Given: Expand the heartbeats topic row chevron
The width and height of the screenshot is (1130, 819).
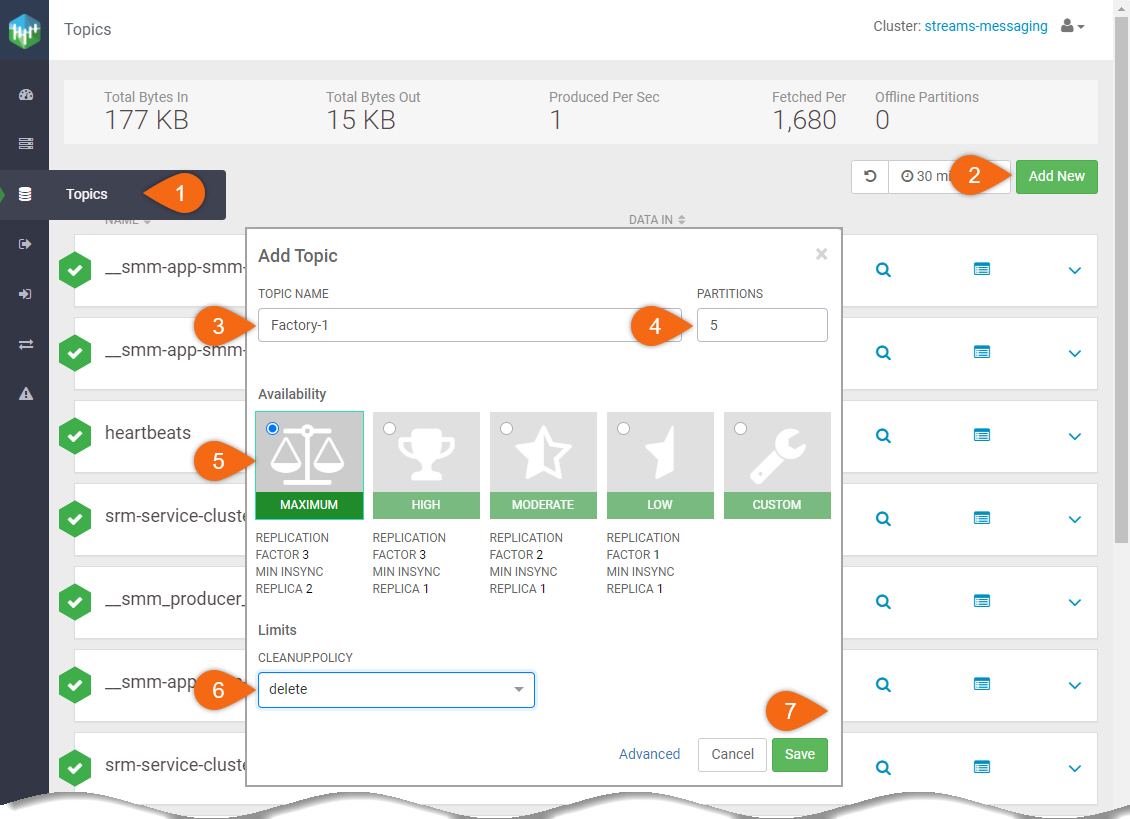Looking at the screenshot, I should pos(1075,436).
